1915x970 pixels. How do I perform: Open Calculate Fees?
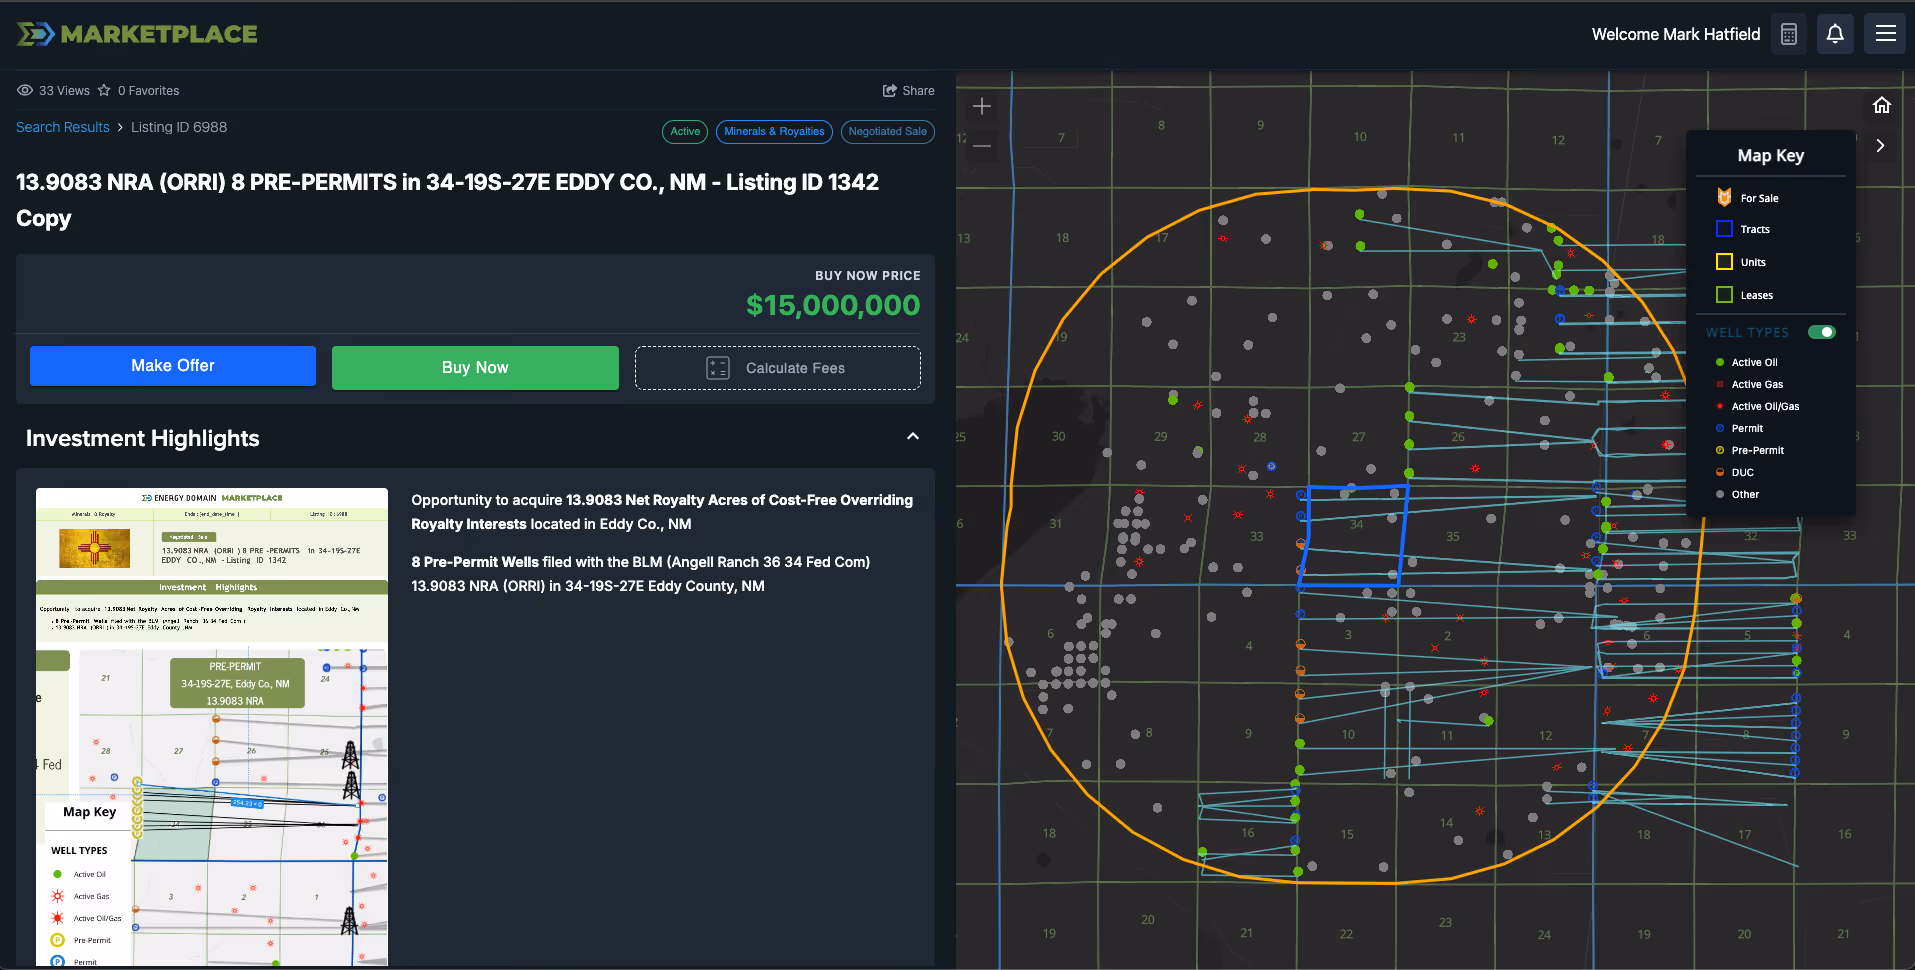point(777,368)
